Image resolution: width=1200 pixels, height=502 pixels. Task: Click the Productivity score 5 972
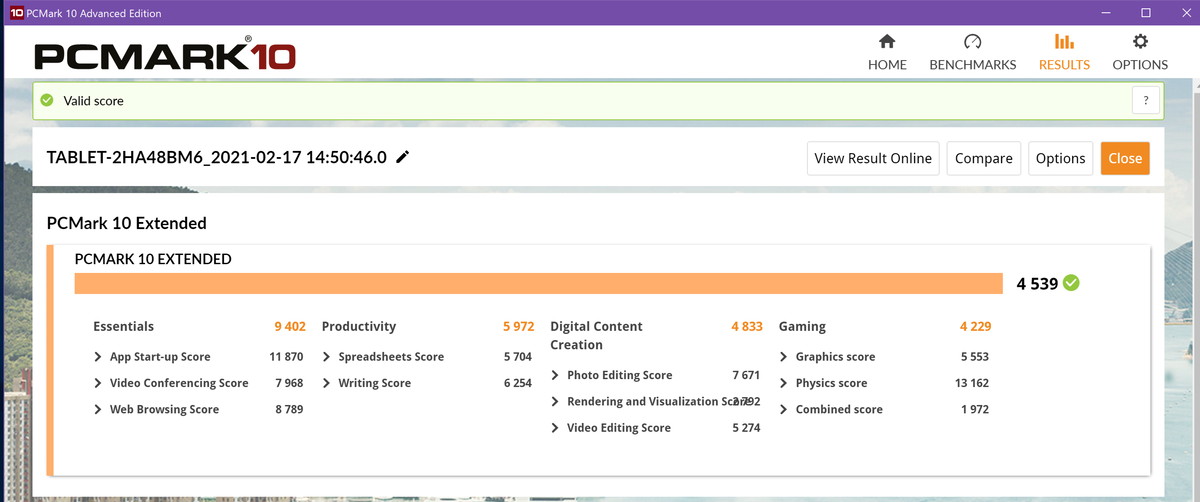519,326
